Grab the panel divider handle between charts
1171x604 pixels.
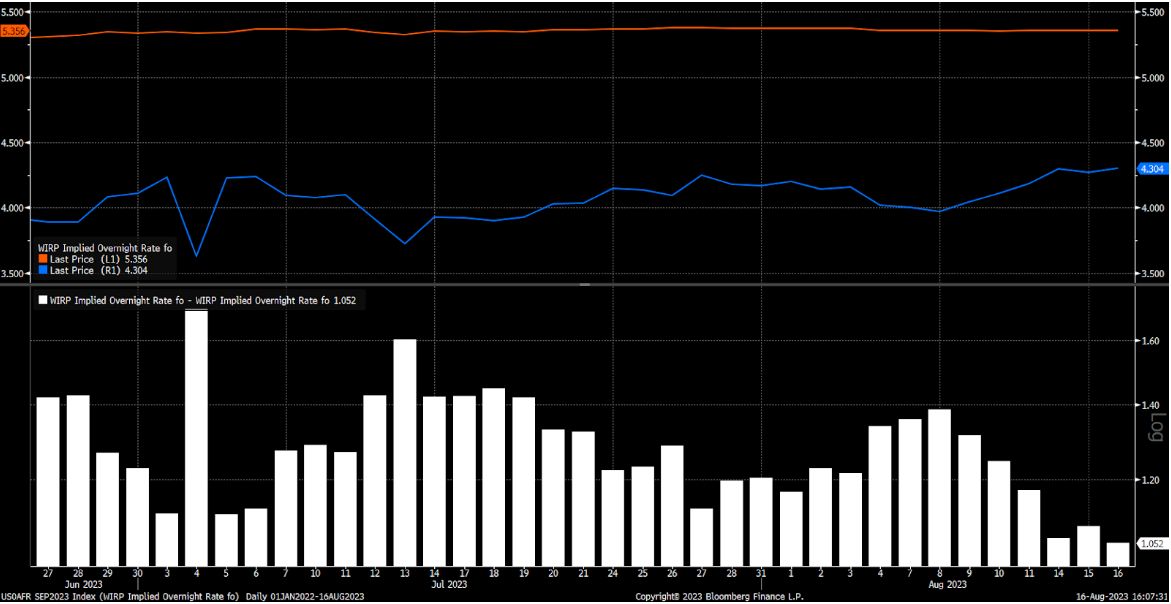[x=585, y=285]
